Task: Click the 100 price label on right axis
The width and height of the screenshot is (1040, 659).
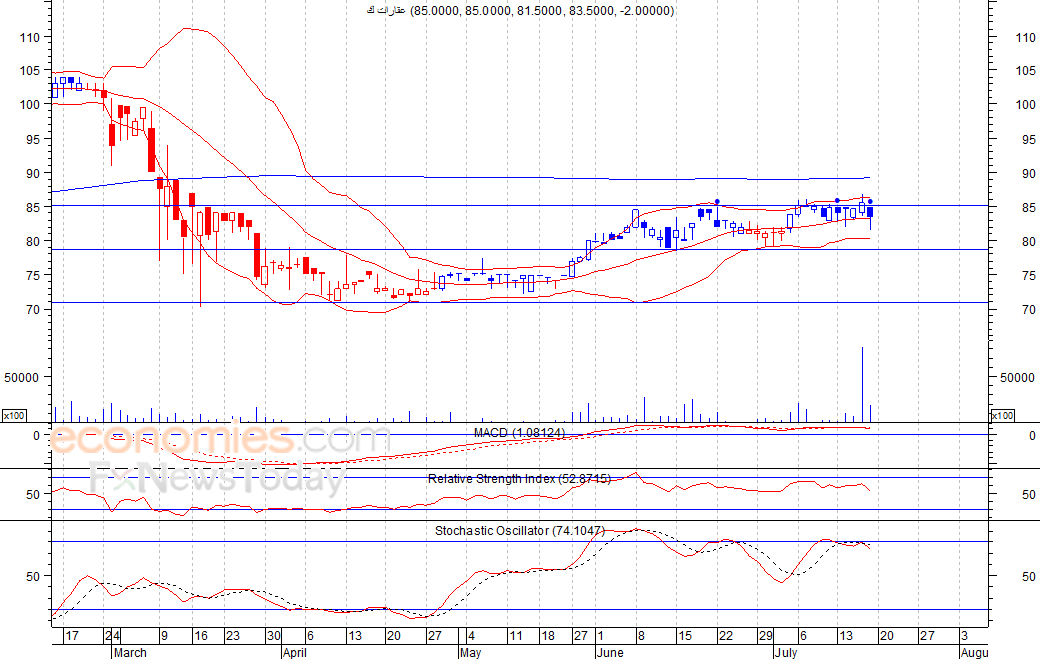Action: click(x=1025, y=105)
